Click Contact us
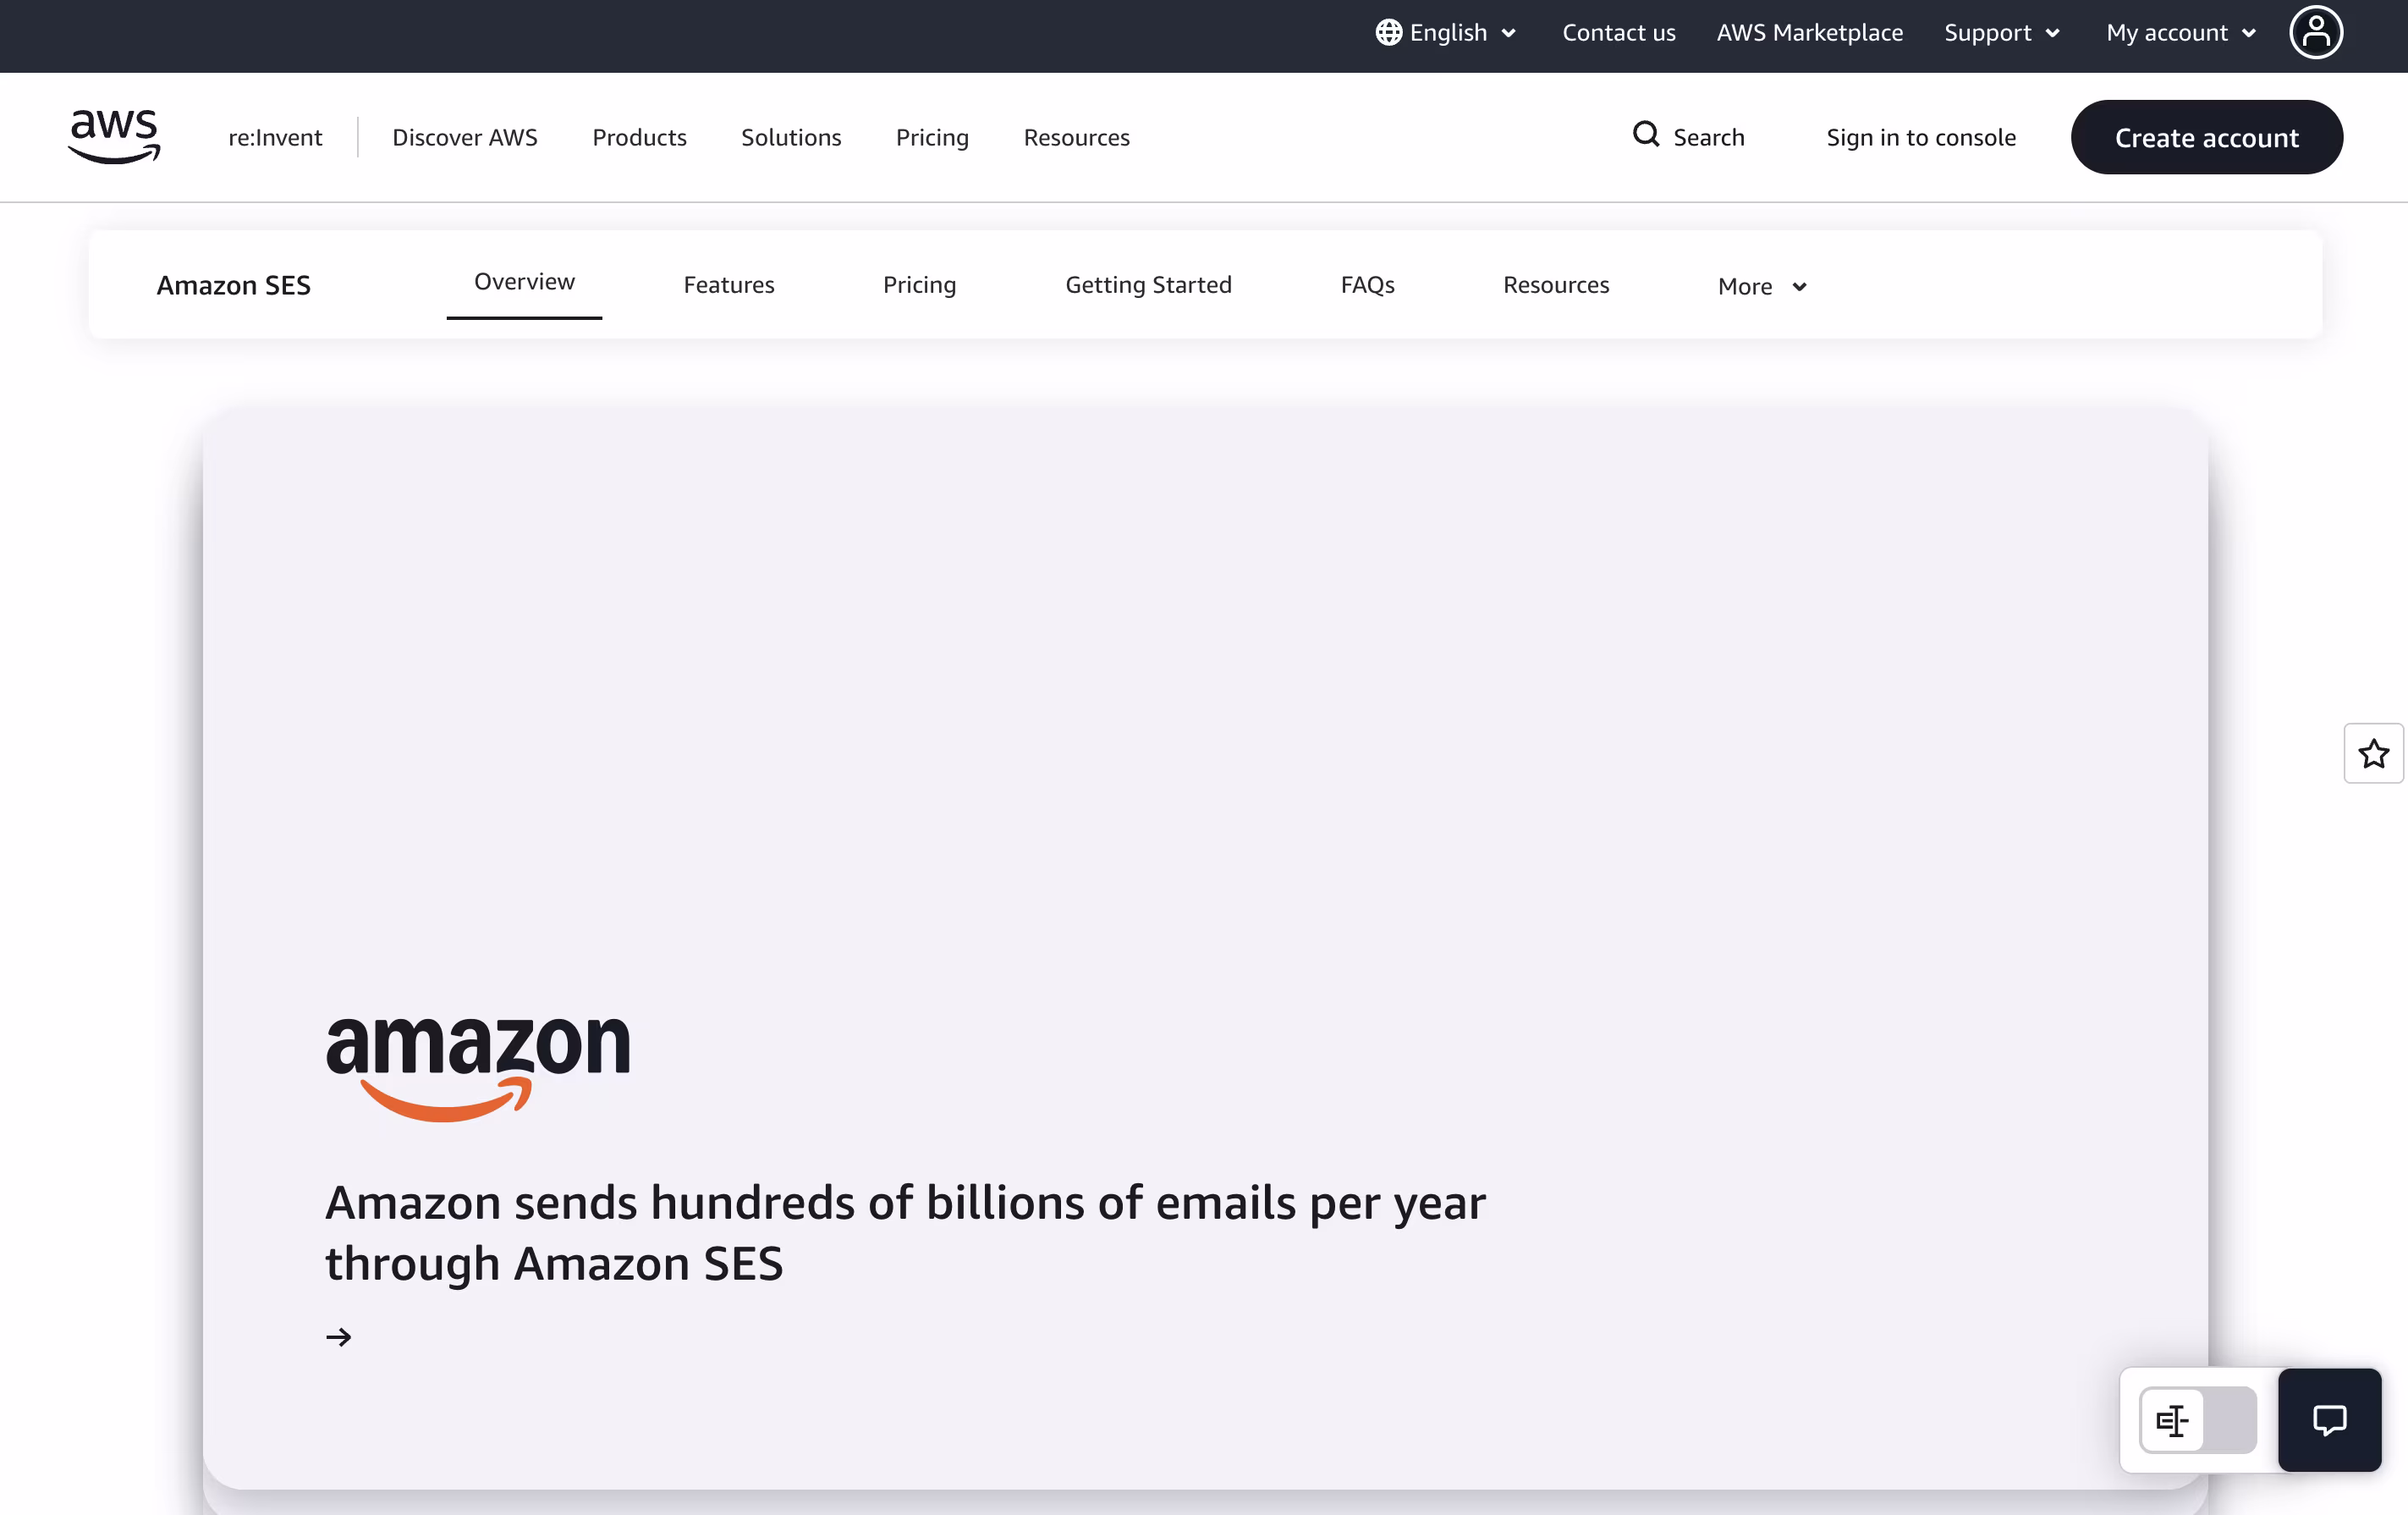This screenshot has height=1515, width=2408. [x=1619, y=32]
